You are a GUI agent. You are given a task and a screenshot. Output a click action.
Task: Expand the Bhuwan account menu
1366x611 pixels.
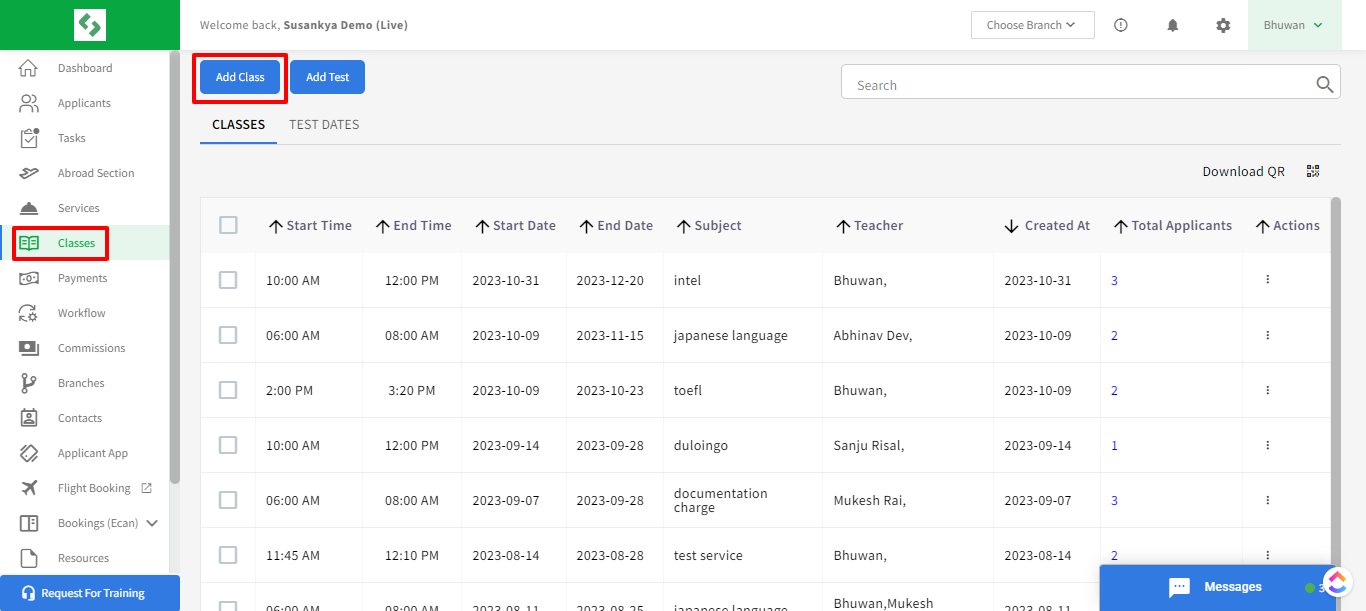pos(1295,25)
